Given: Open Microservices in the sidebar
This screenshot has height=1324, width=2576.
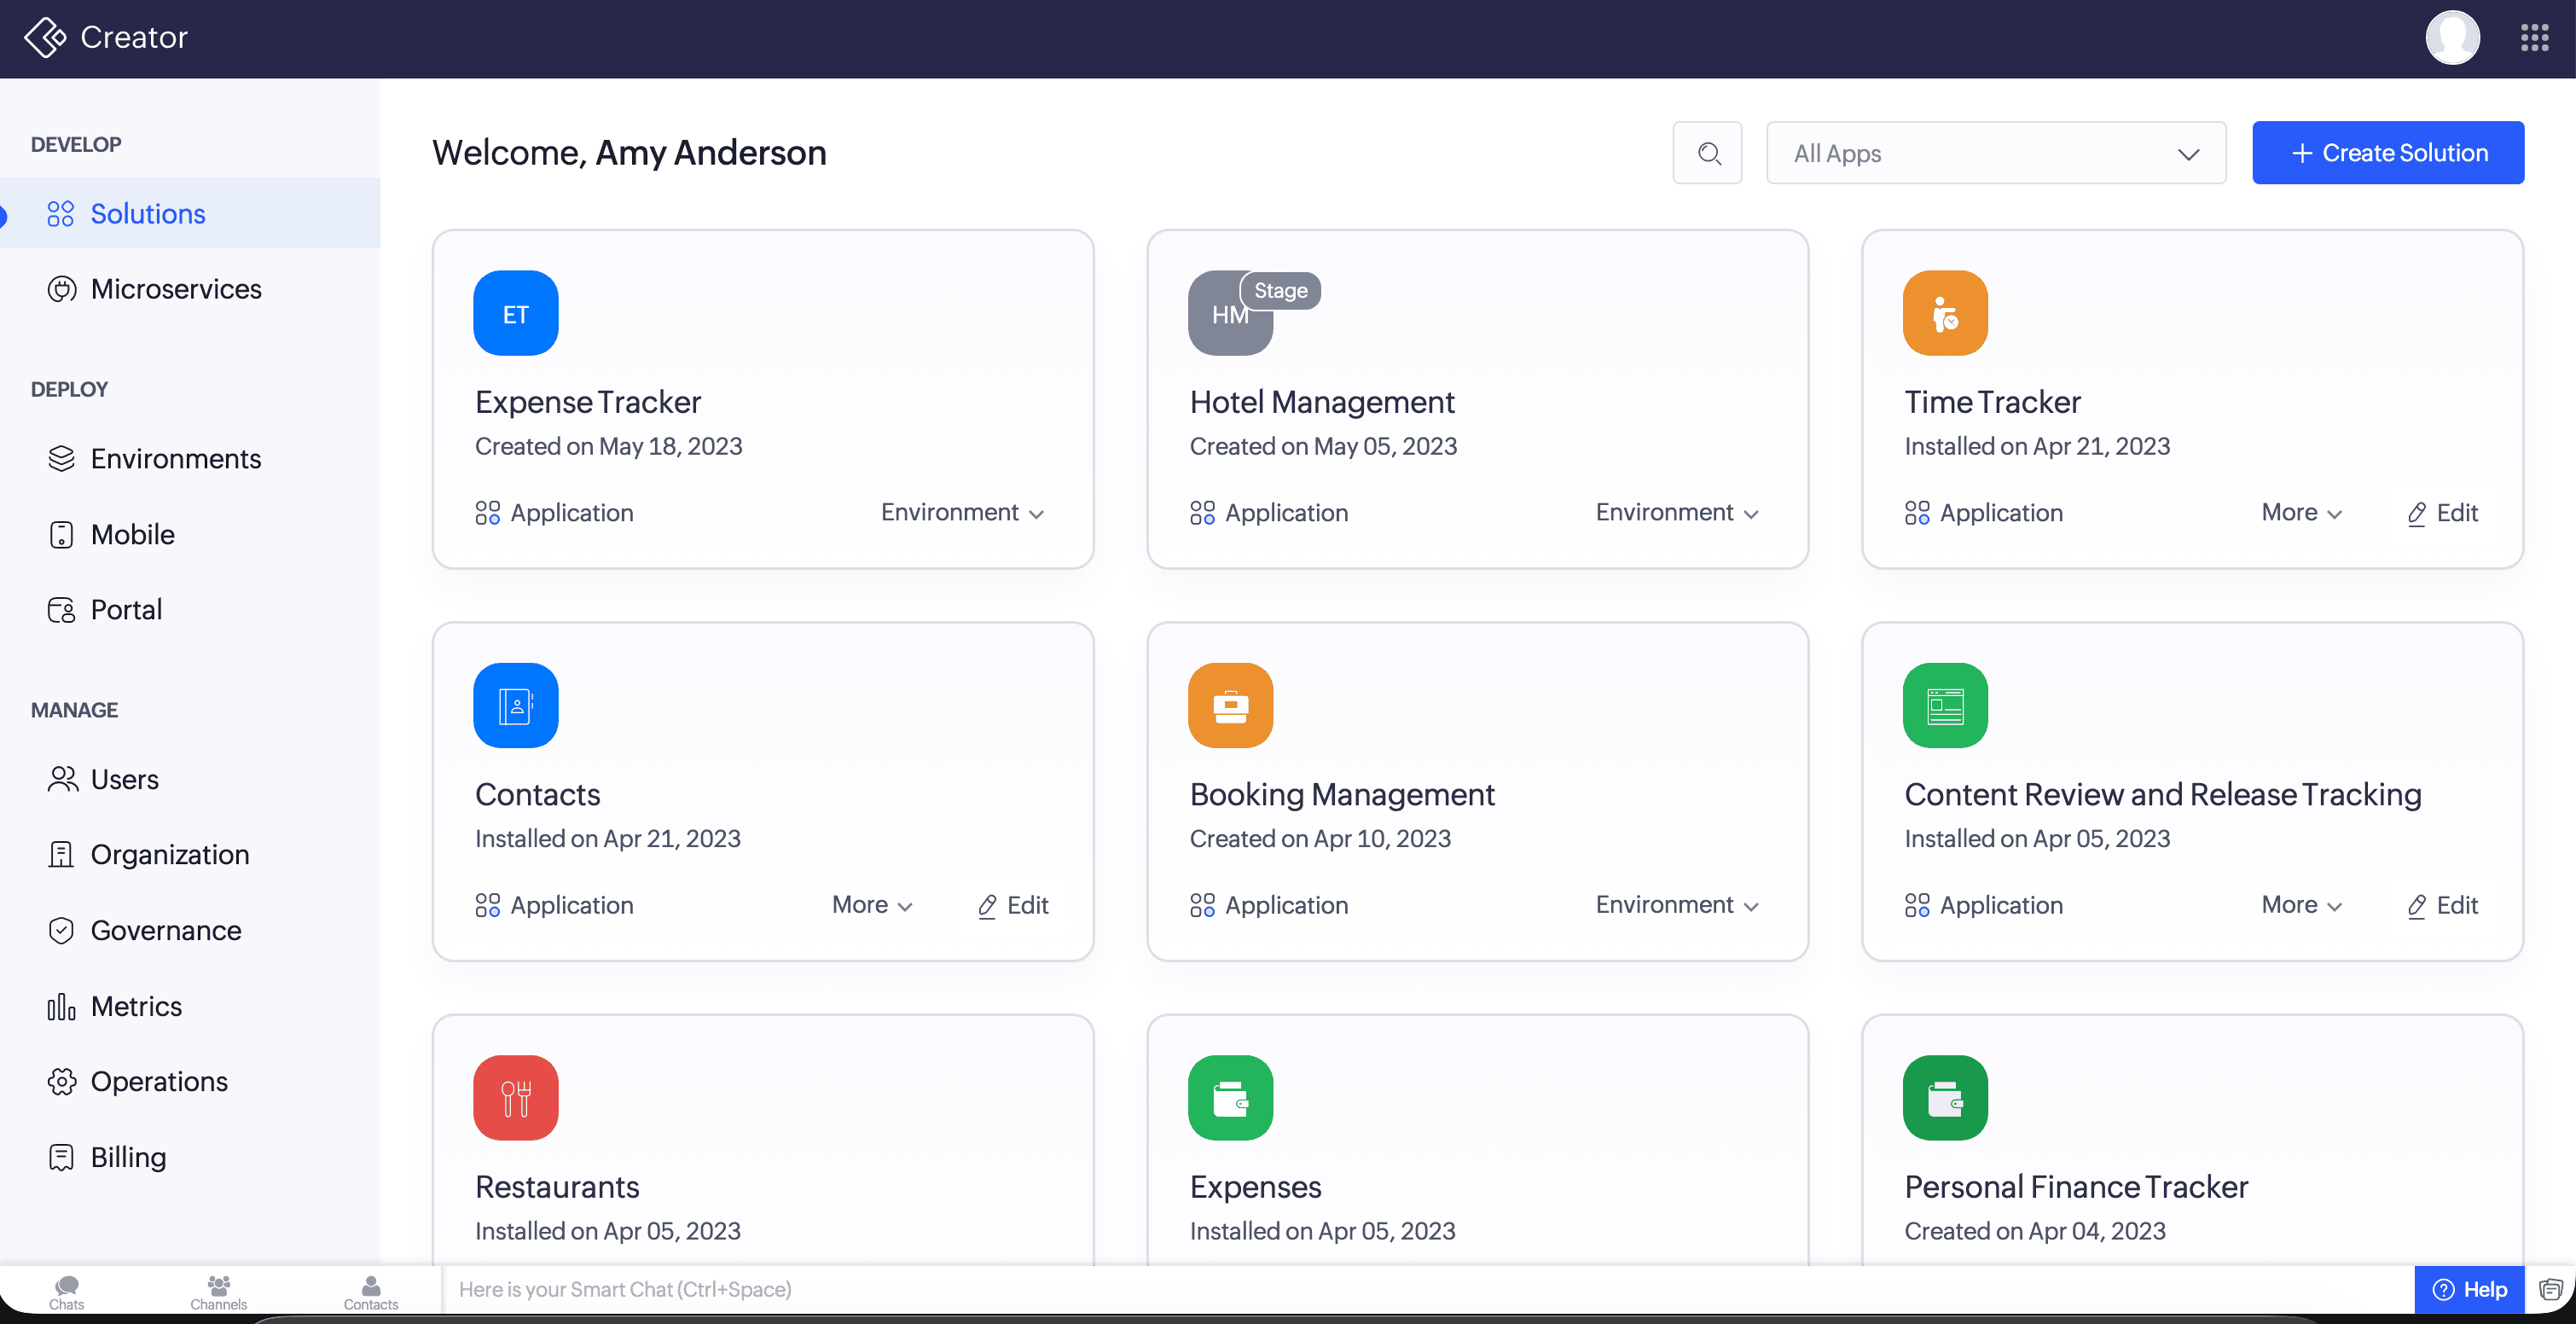Looking at the screenshot, I should [x=175, y=289].
